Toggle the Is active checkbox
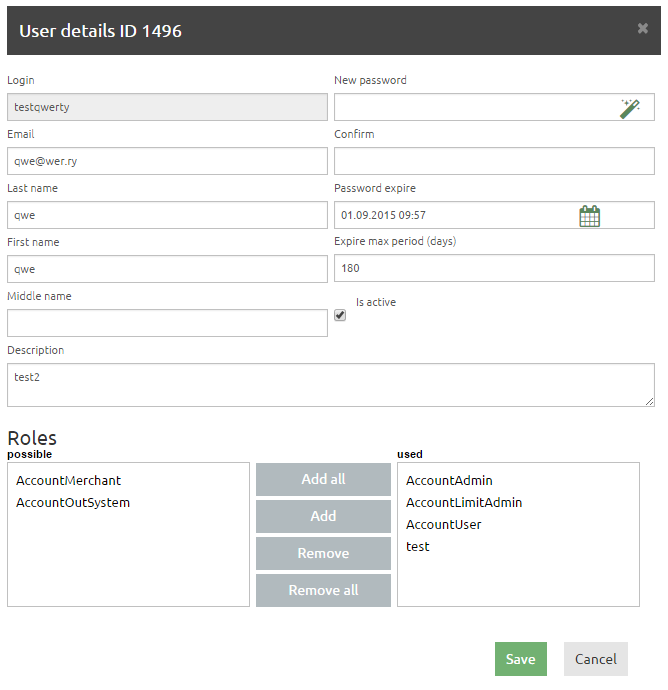The image size is (668, 690). [340, 315]
